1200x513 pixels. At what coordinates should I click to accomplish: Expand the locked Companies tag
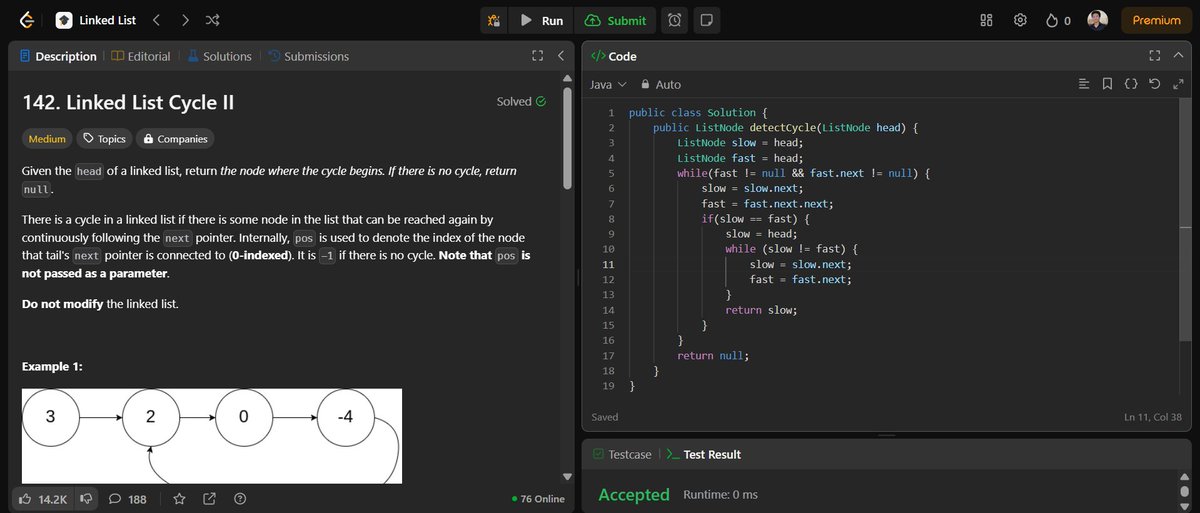coord(175,139)
